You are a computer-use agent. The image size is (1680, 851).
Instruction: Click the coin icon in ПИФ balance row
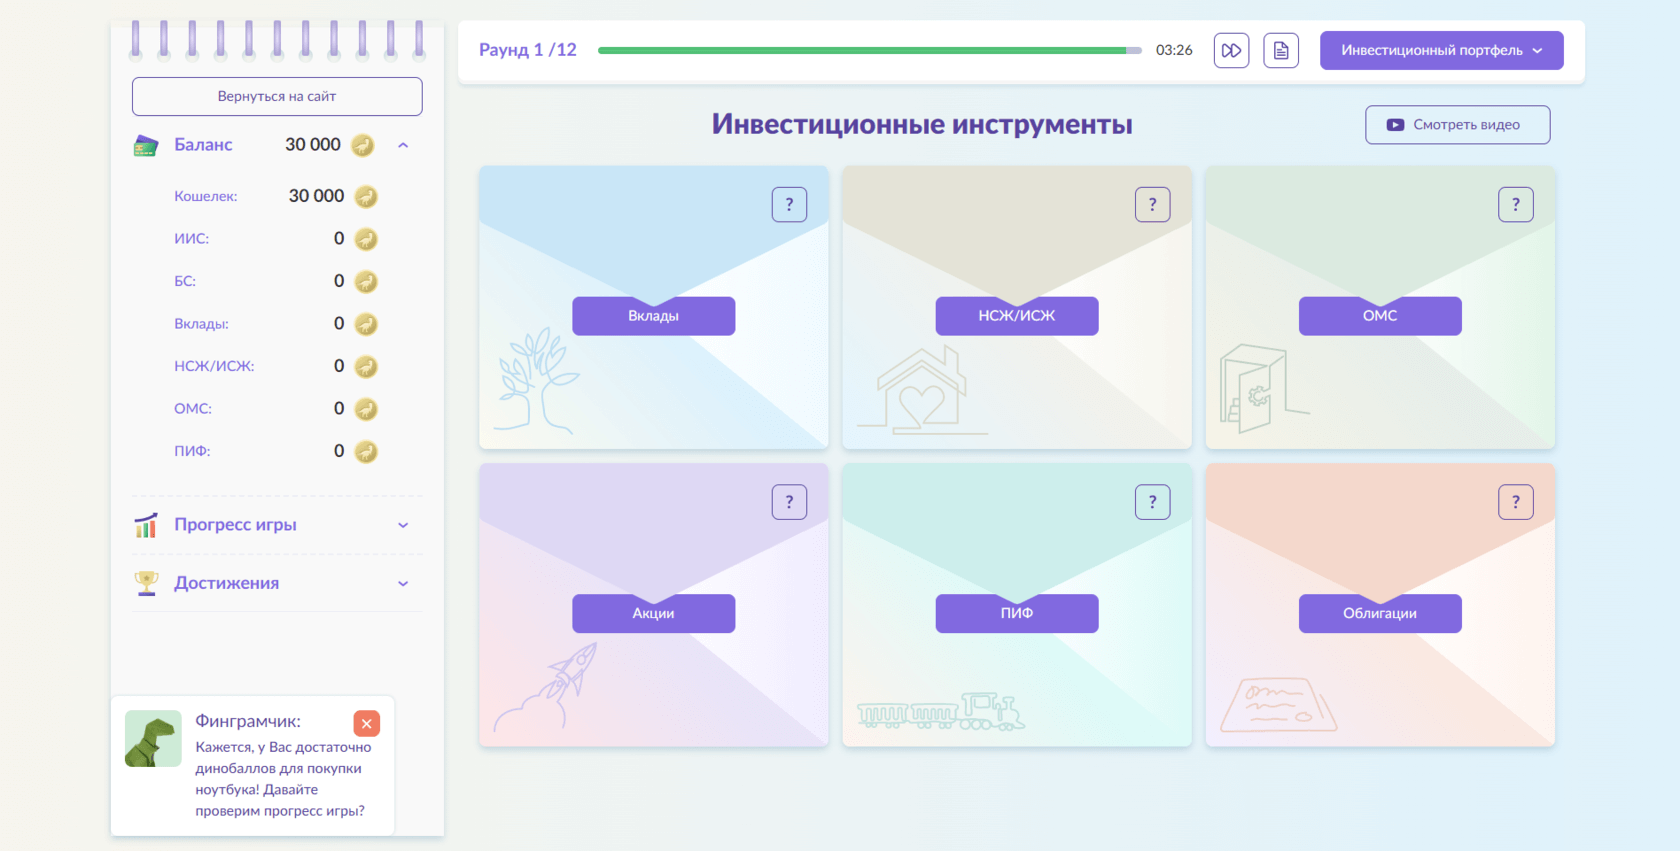[367, 452]
